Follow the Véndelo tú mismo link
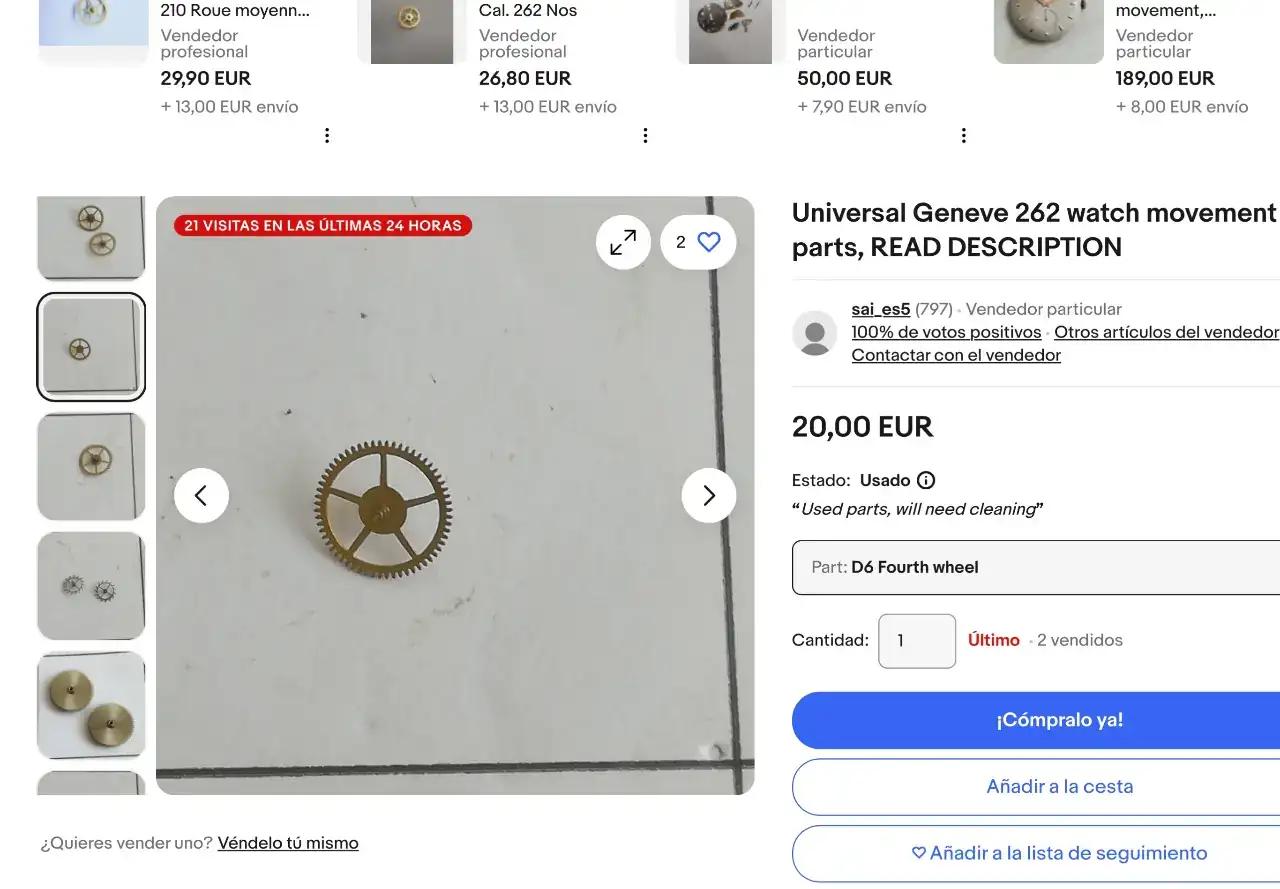 288,843
